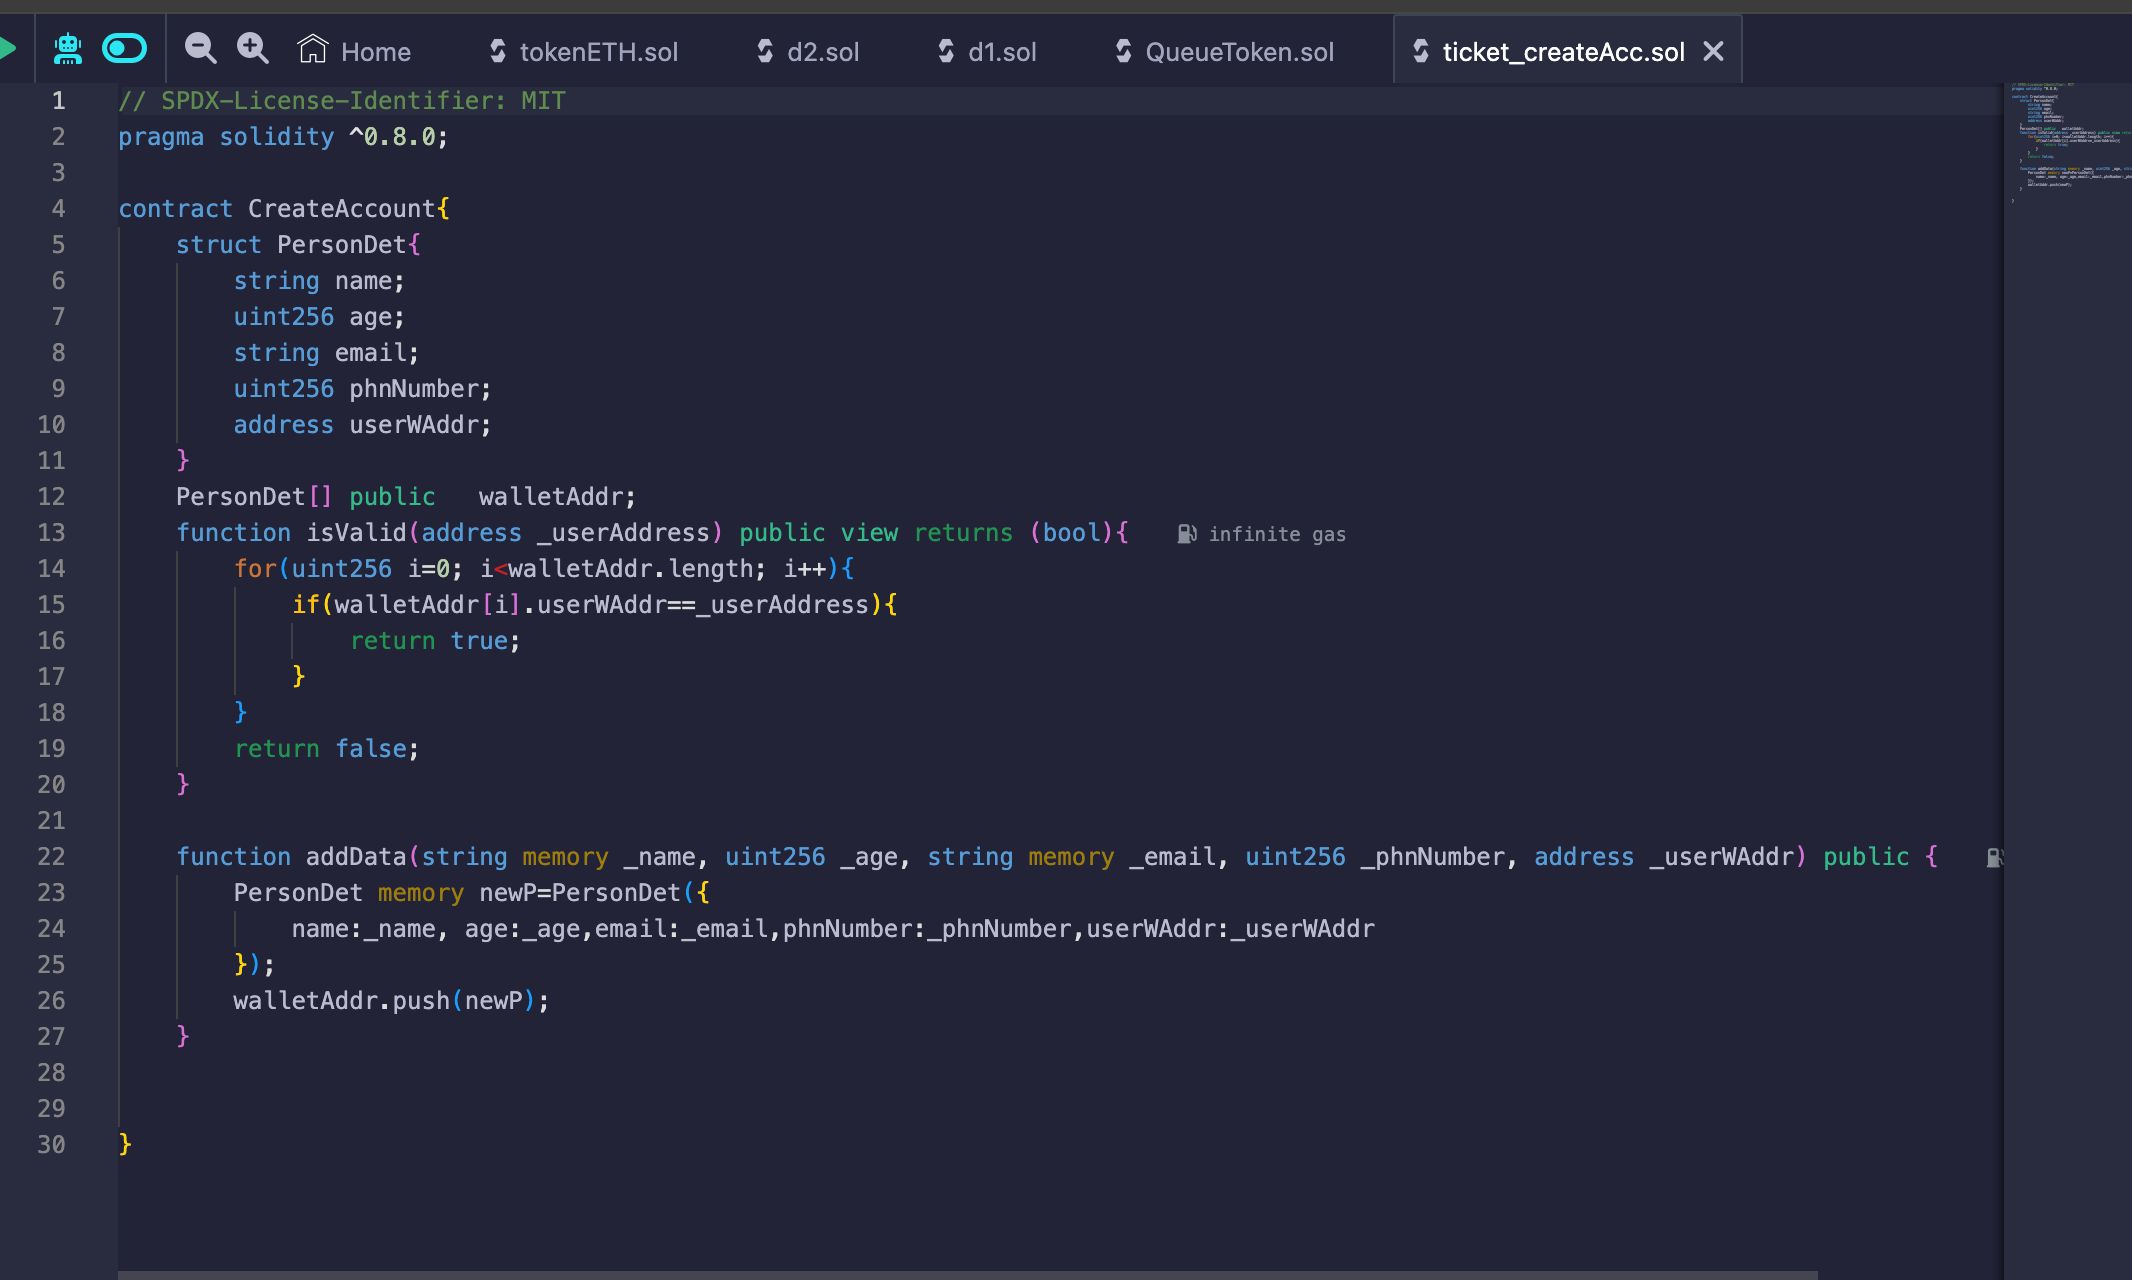Click the if condition on line 15
2132x1280 pixels.
[x=595, y=605]
